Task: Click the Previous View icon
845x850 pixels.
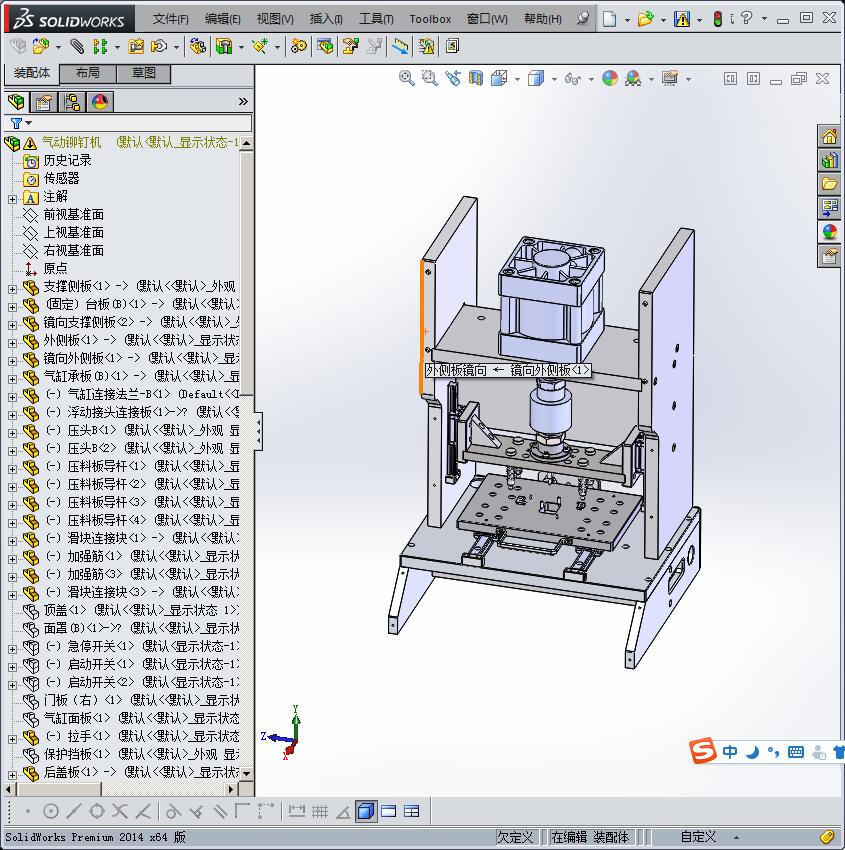Action: (x=453, y=79)
